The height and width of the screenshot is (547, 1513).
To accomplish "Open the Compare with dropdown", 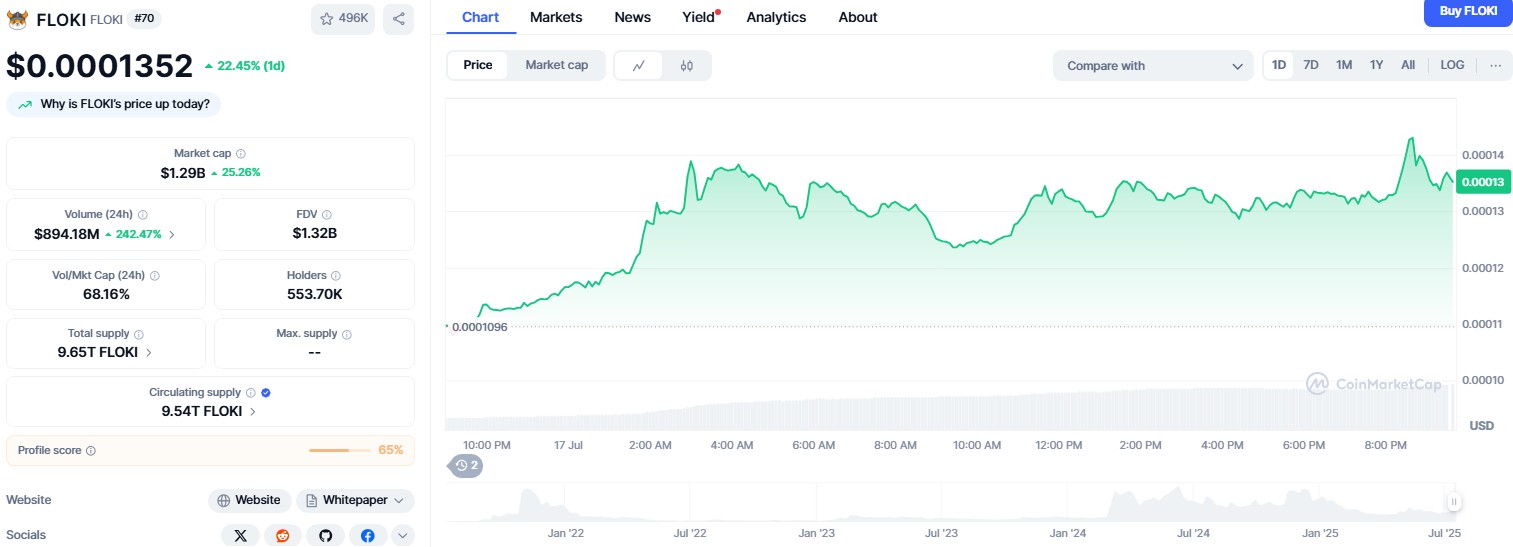I will pos(1152,66).
